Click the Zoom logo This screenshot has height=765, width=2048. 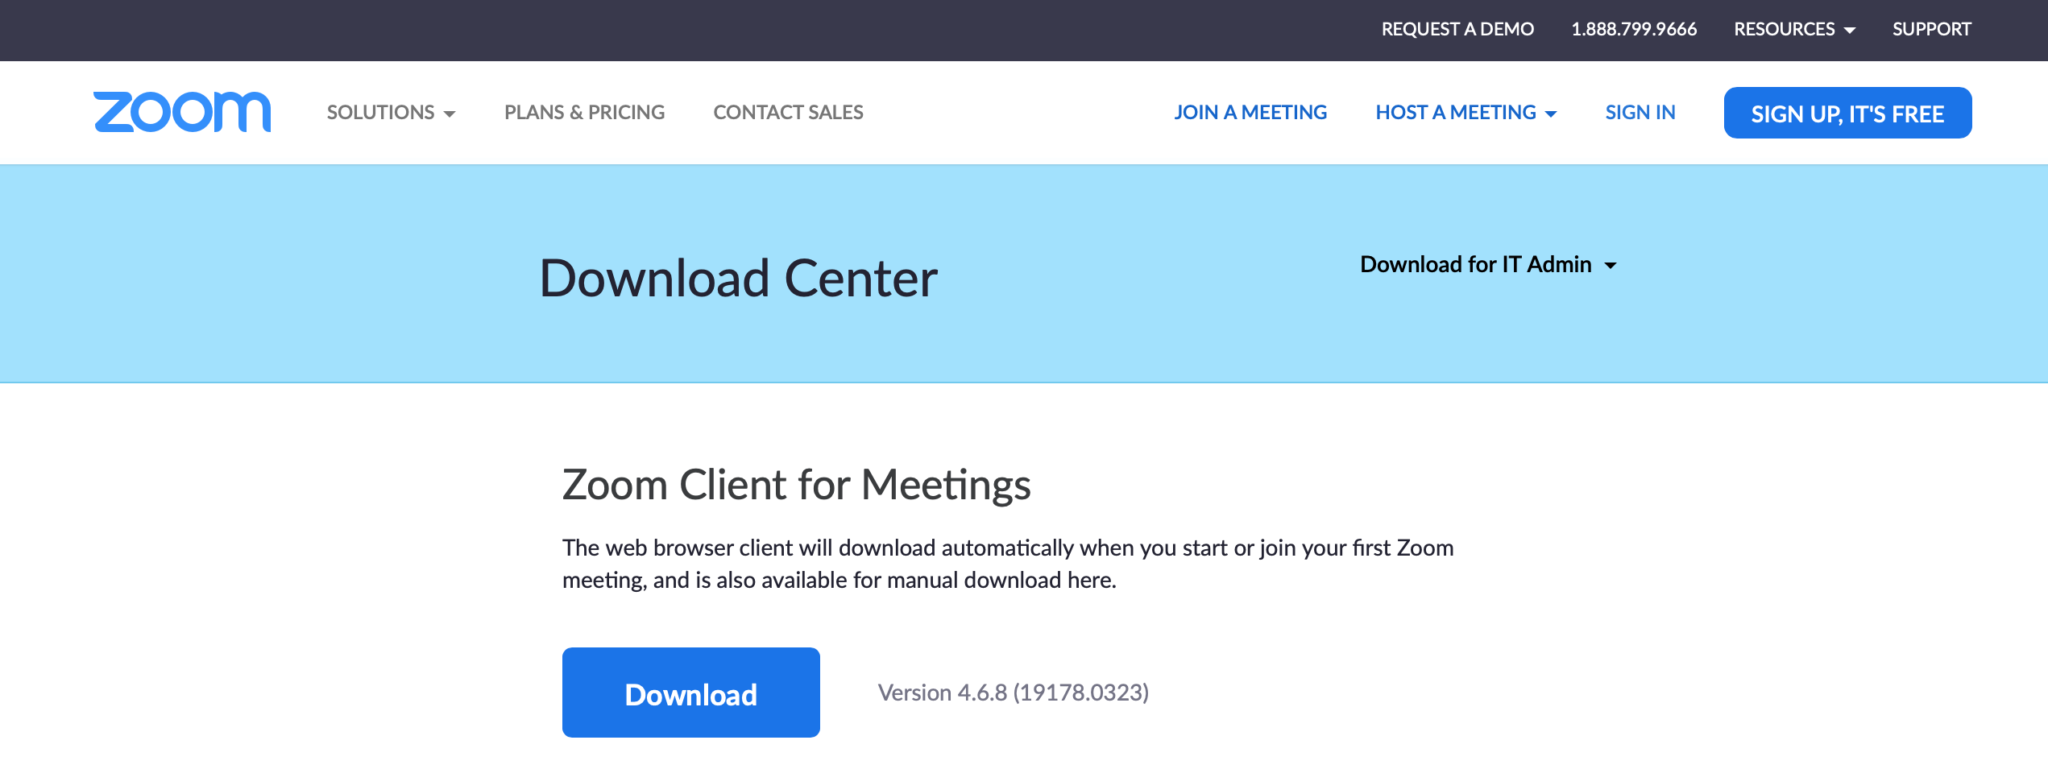182,112
